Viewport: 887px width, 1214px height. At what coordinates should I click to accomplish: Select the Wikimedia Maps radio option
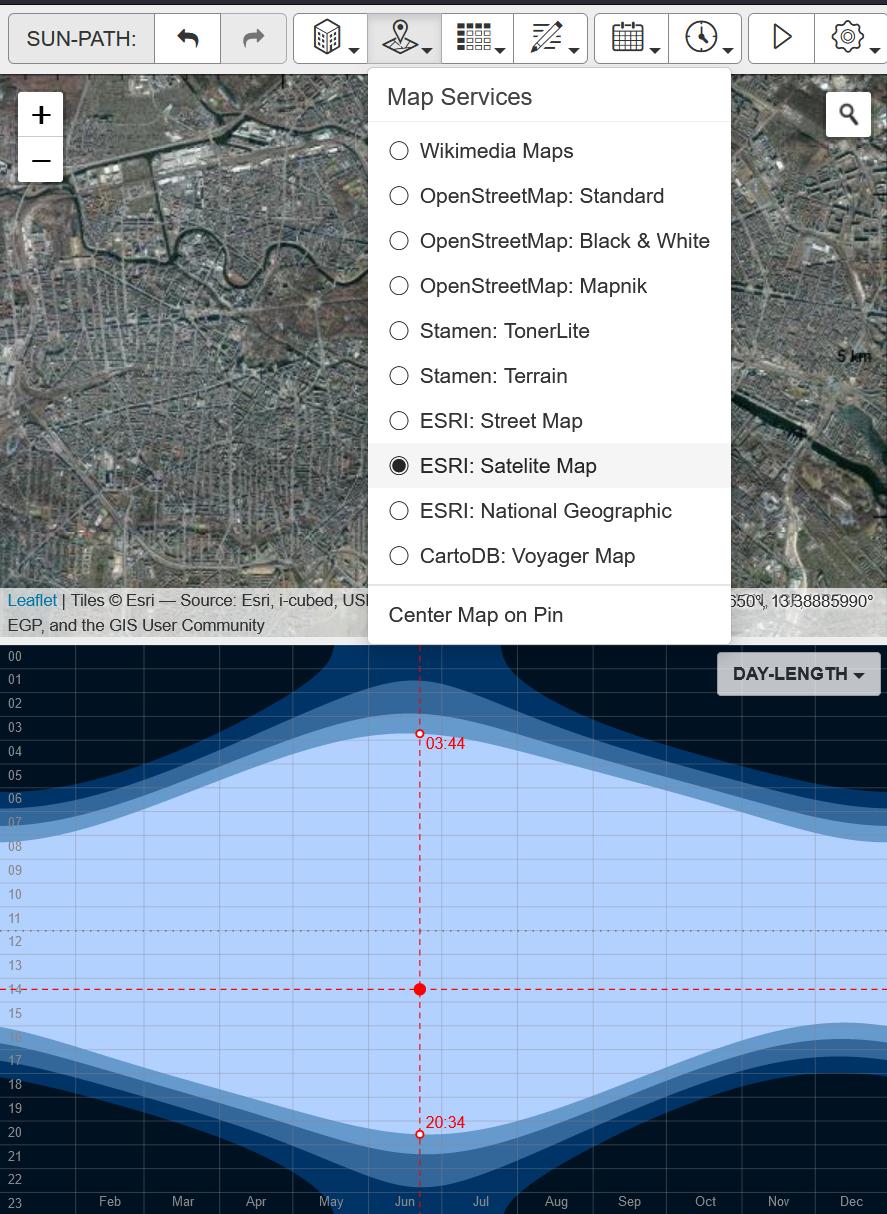coord(399,151)
